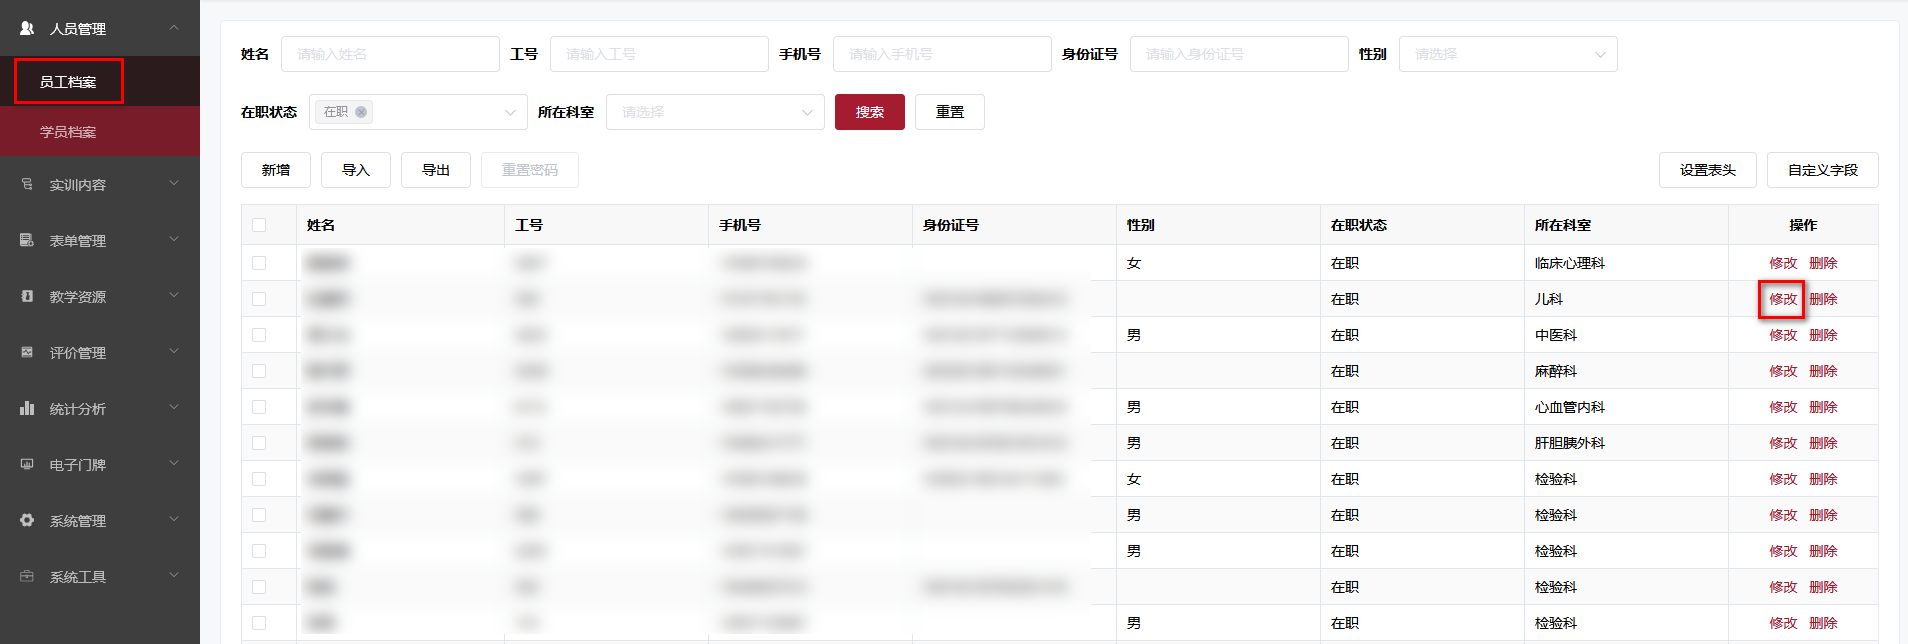The width and height of the screenshot is (1908, 644).
Task: Click 删除 for the 麻醉科 row
Action: (x=1823, y=371)
